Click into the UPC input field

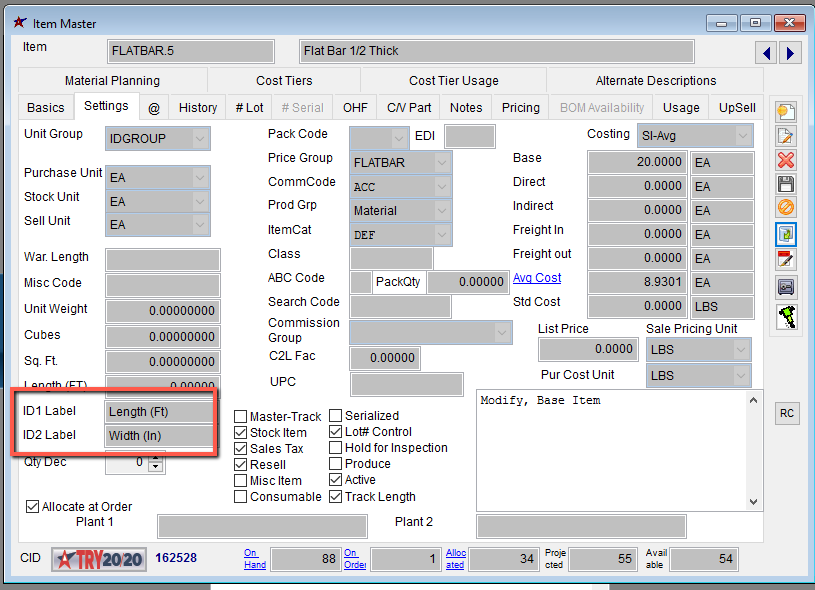point(406,384)
